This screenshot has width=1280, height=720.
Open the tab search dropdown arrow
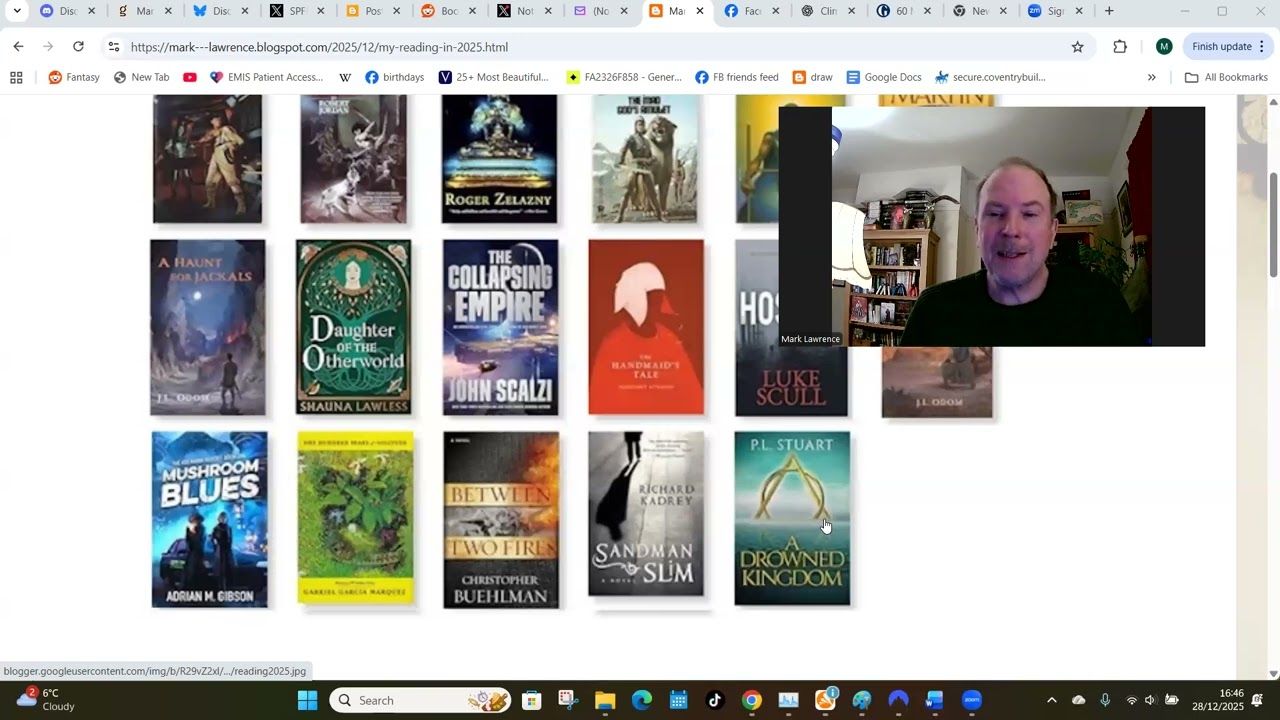17,11
